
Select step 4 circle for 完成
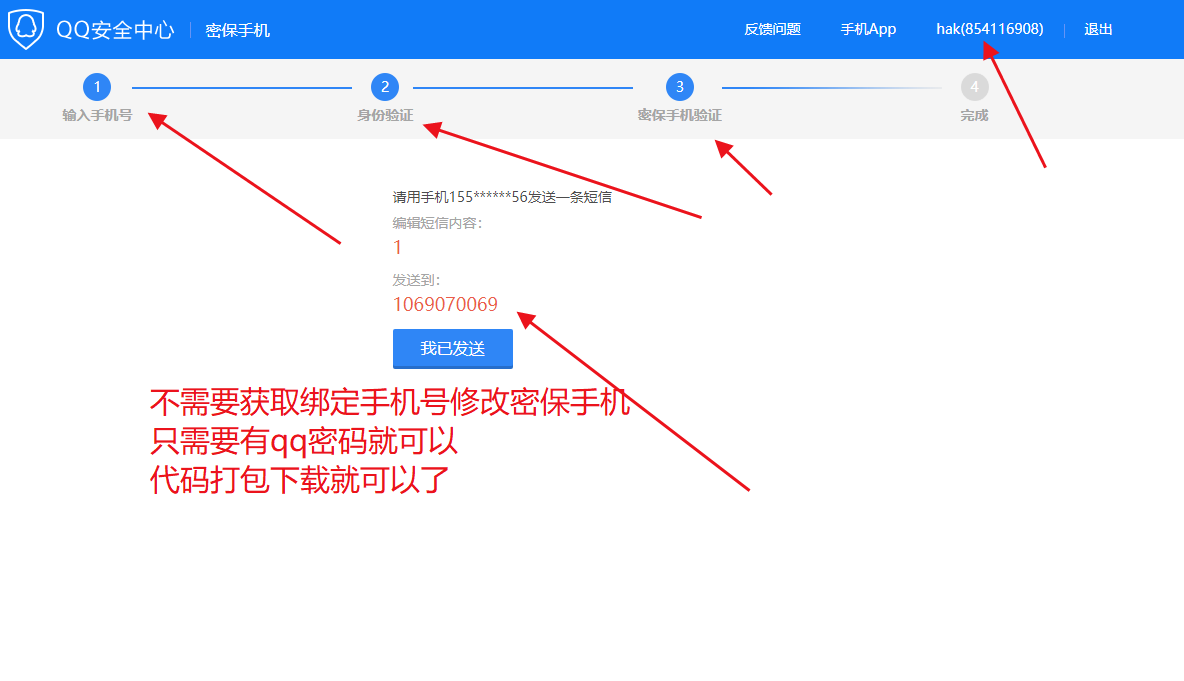[974, 87]
